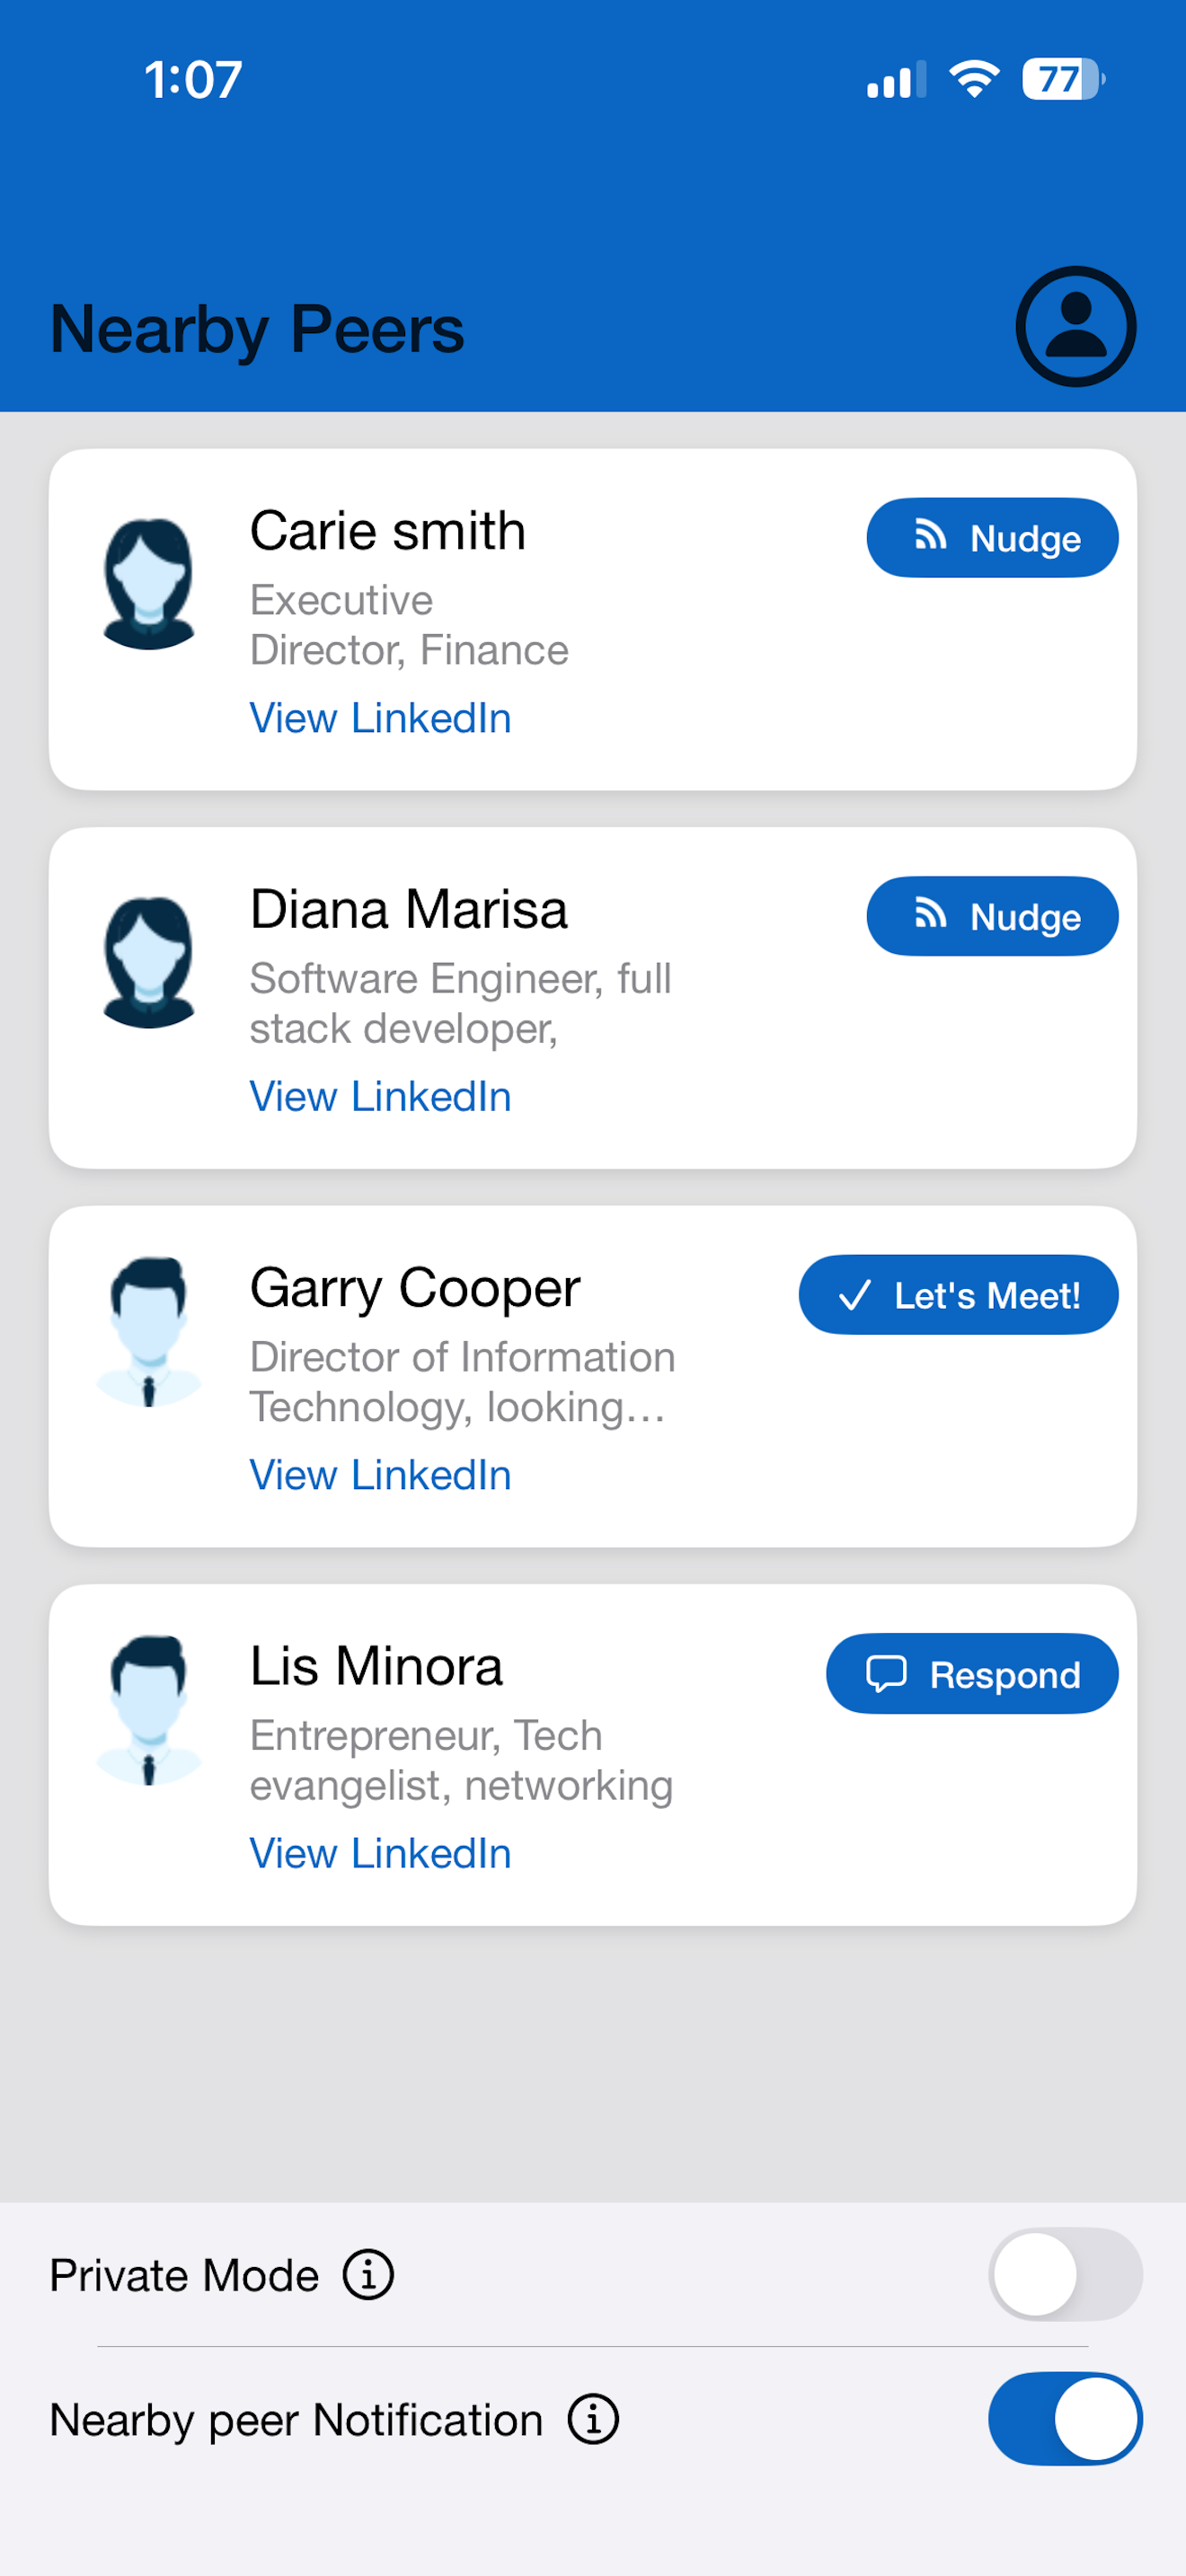Open Diana Marisa's avatar
Viewport: 1186px width, 2576px height.
click(148, 962)
